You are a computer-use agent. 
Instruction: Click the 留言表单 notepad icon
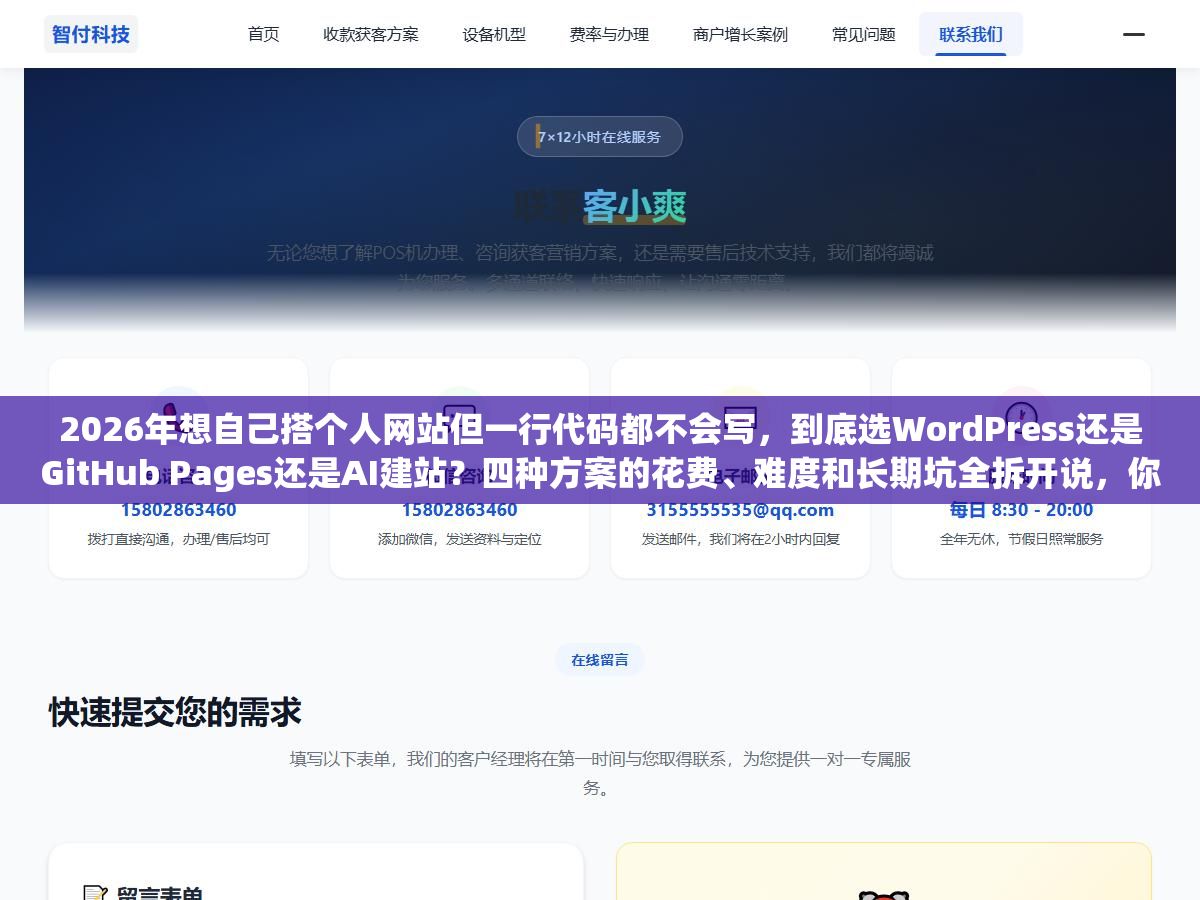(x=95, y=895)
